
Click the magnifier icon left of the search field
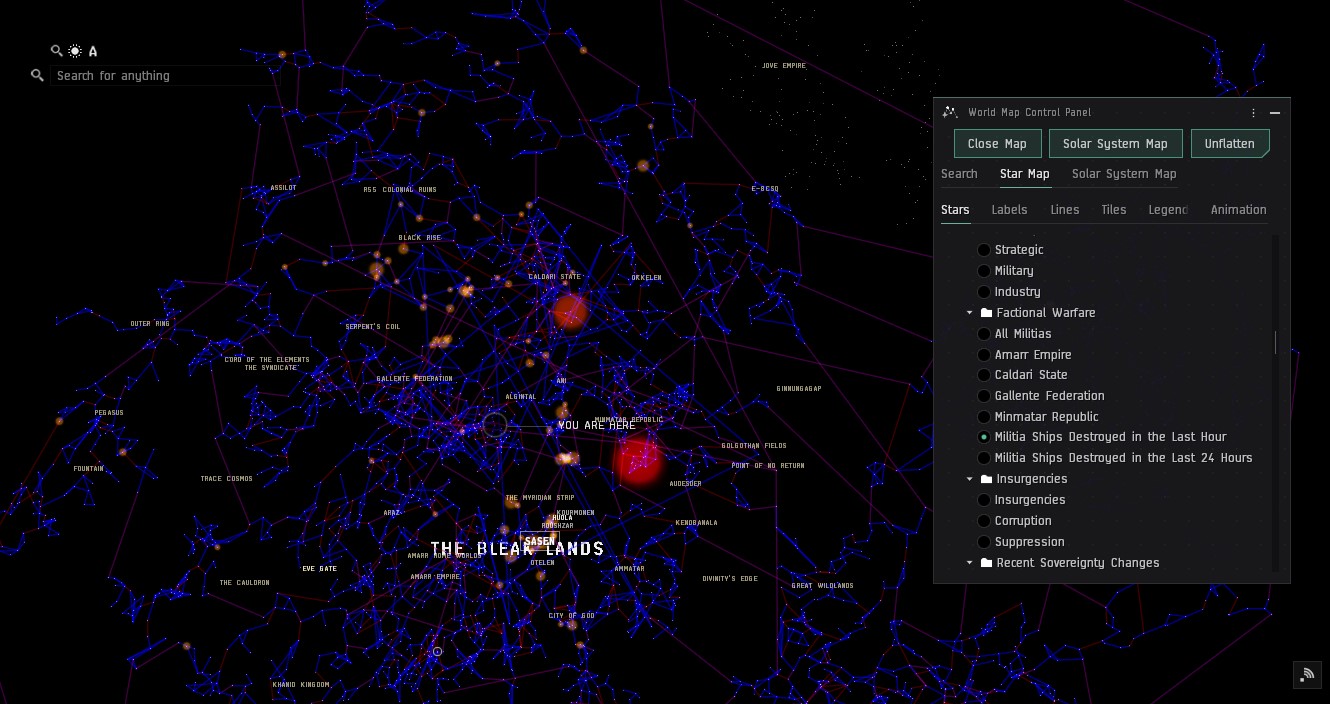click(x=38, y=75)
